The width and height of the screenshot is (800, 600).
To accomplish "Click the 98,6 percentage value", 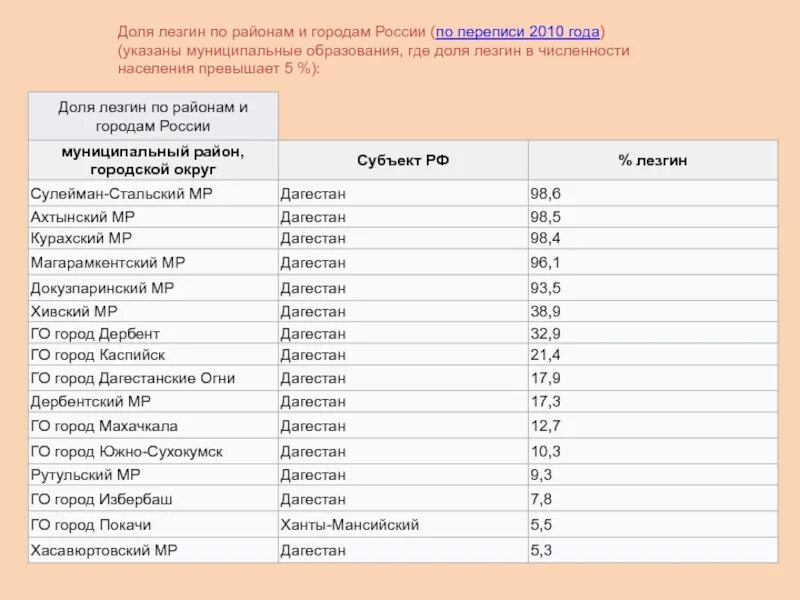I will click(545, 193).
